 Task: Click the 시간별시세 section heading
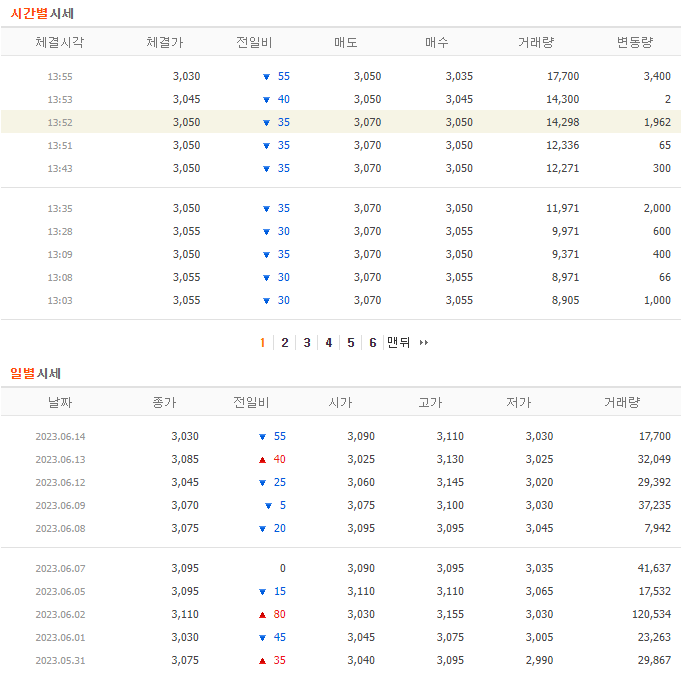pyautogui.click(x=42, y=13)
